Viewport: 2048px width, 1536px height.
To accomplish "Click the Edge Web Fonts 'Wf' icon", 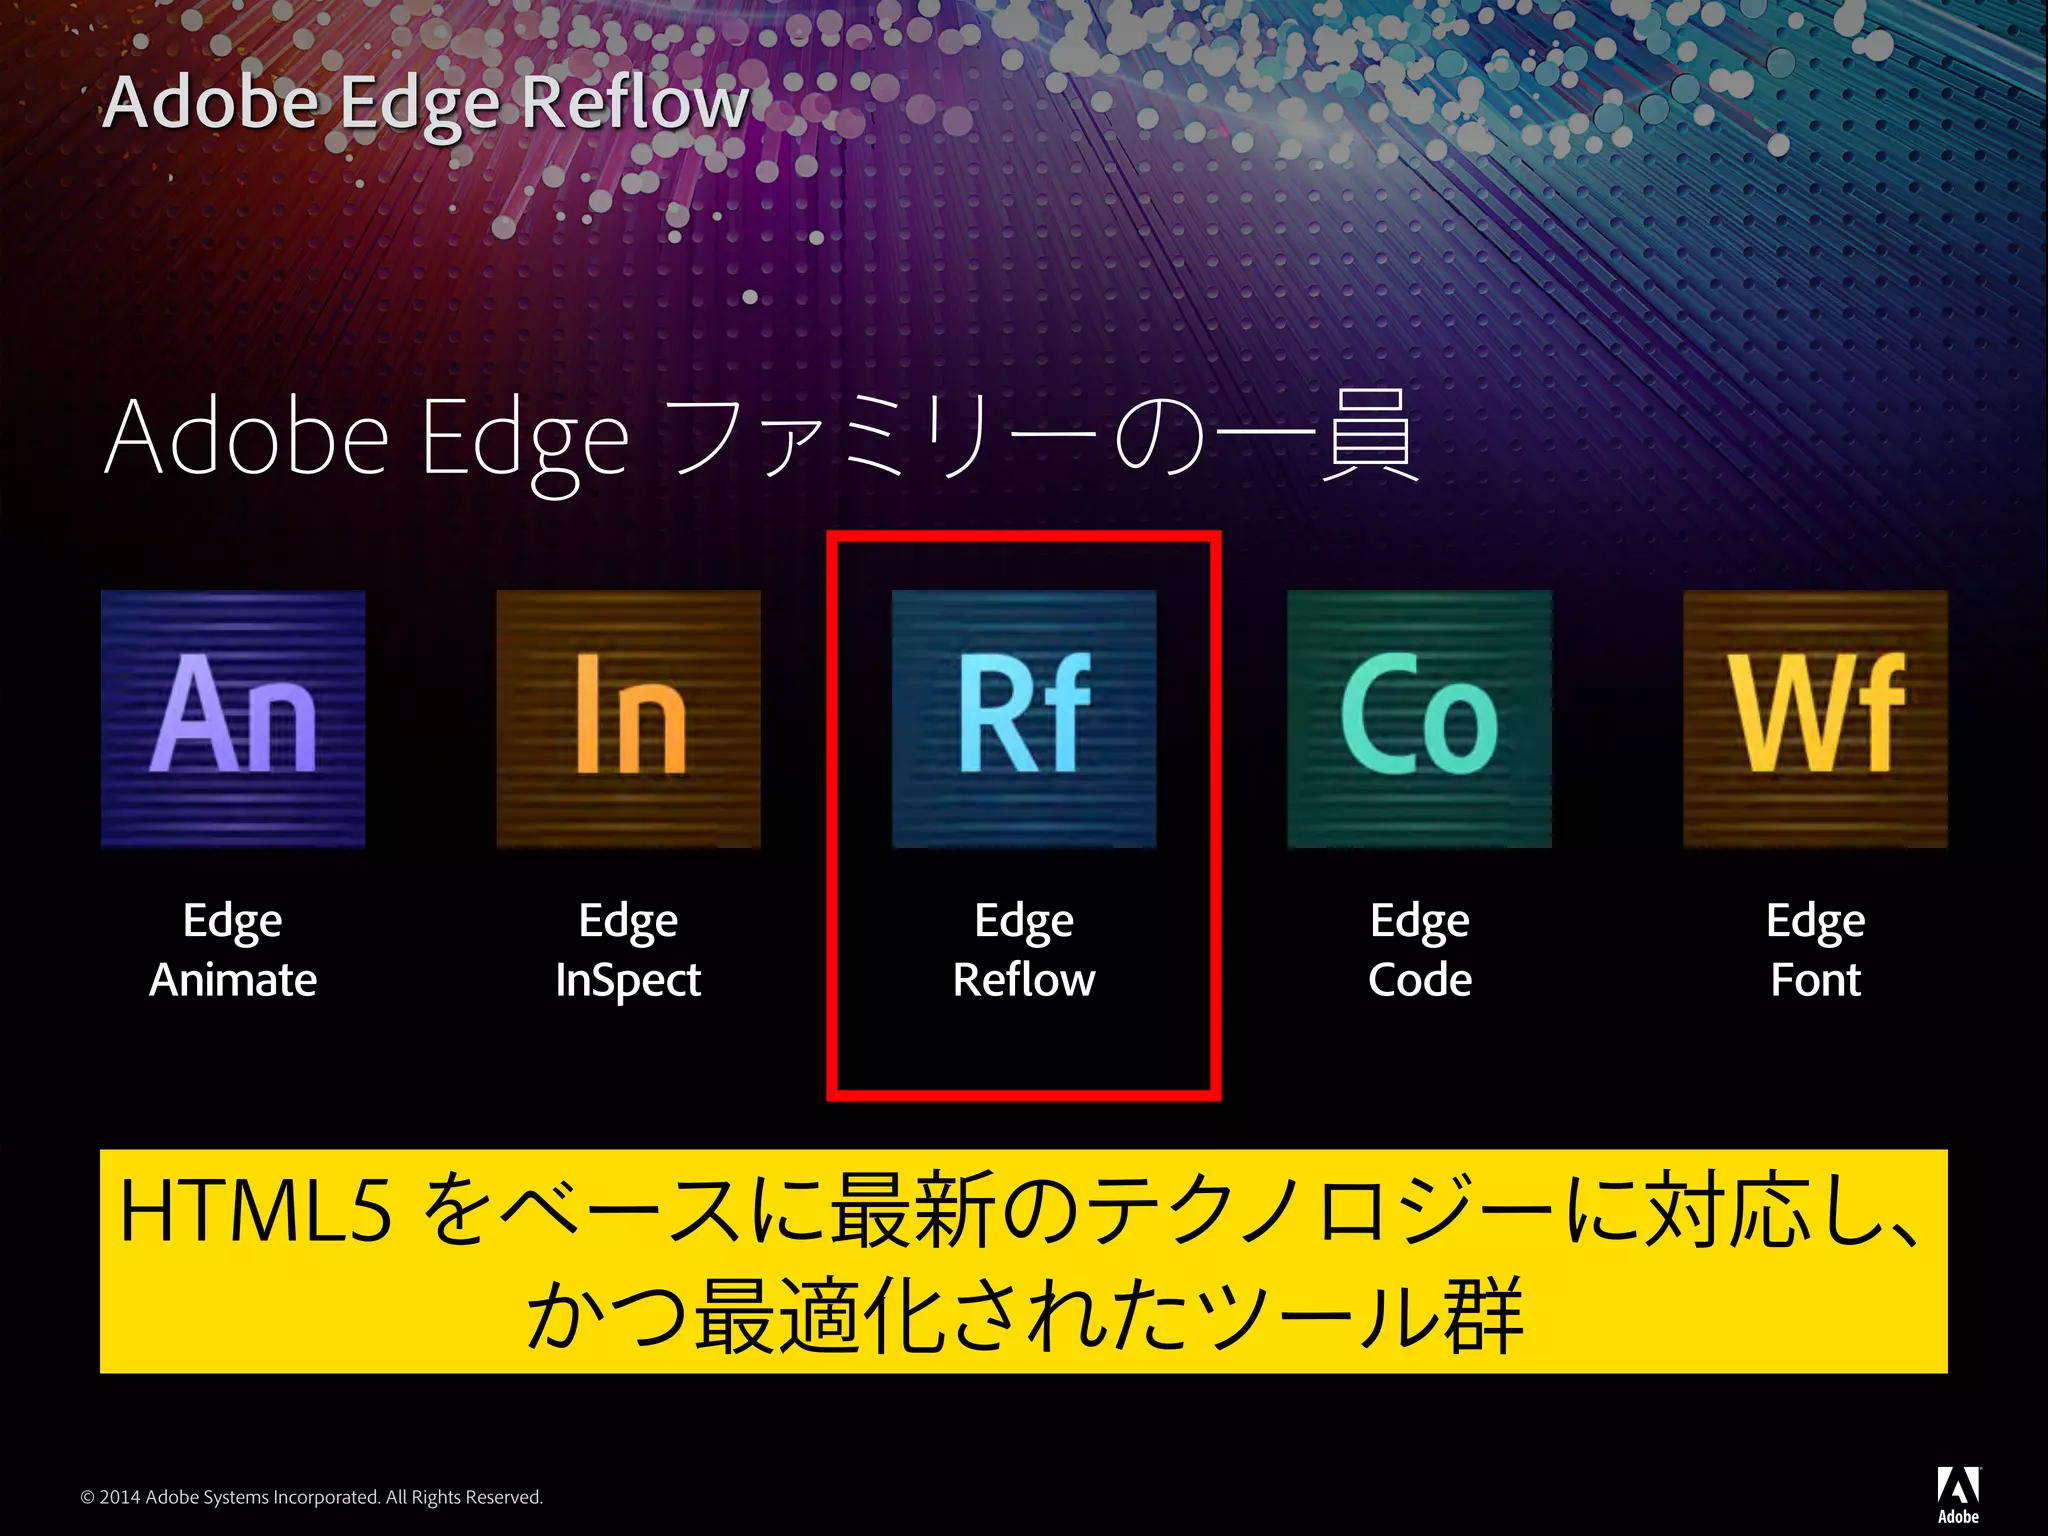I will [x=1815, y=718].
